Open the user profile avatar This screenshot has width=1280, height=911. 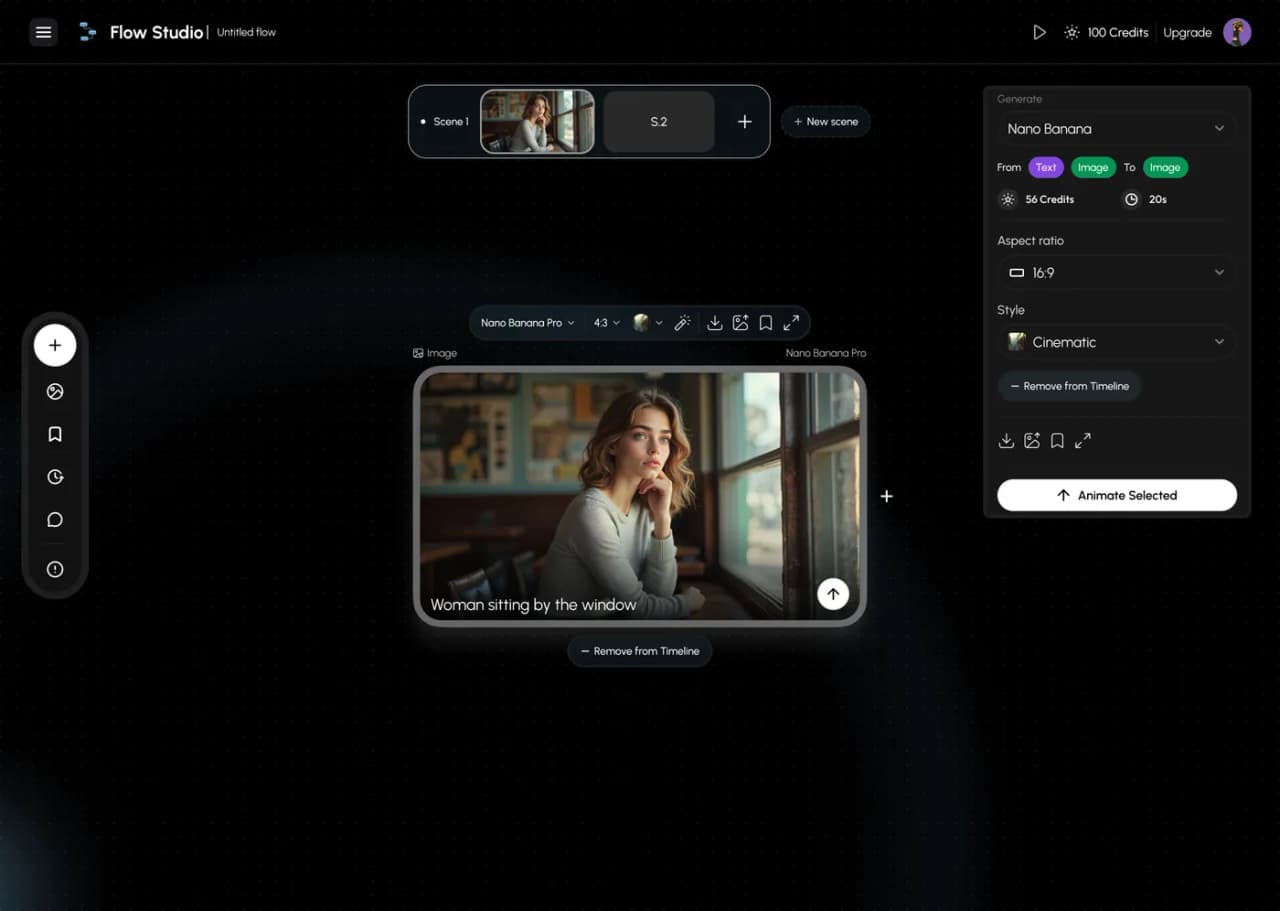[x=1237, y=32]
